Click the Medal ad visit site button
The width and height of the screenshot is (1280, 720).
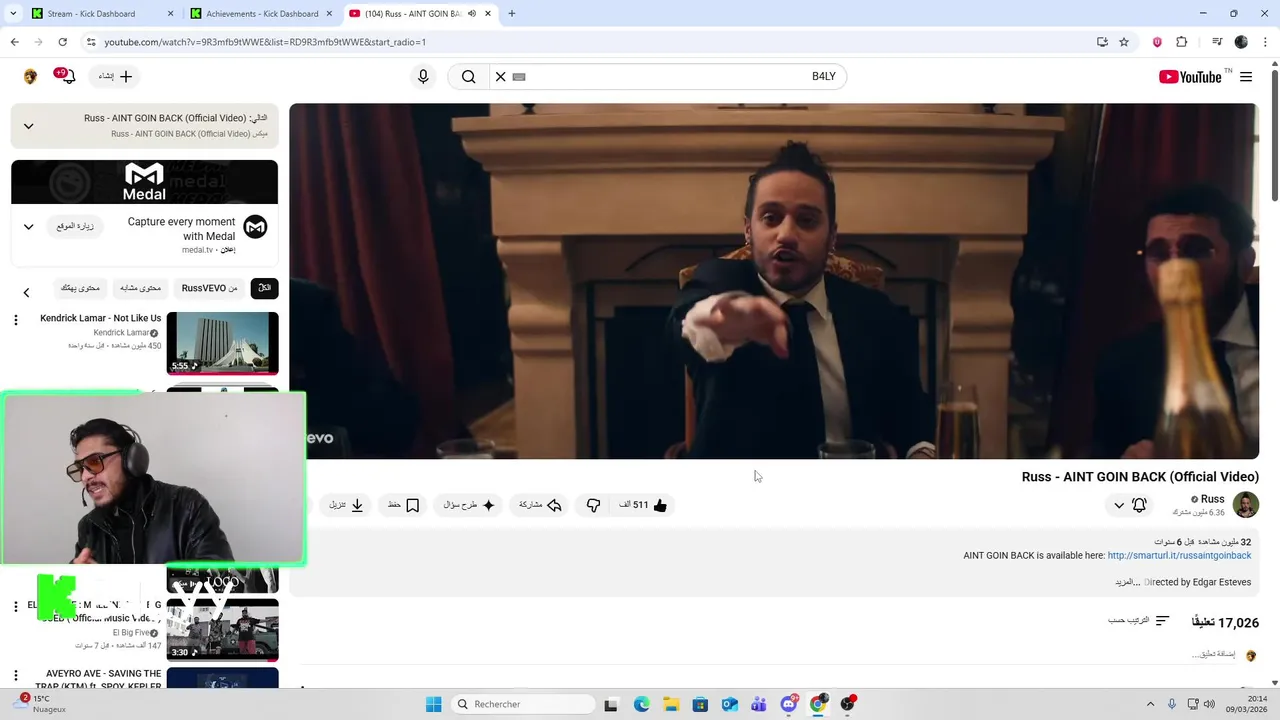click(75, 227)
